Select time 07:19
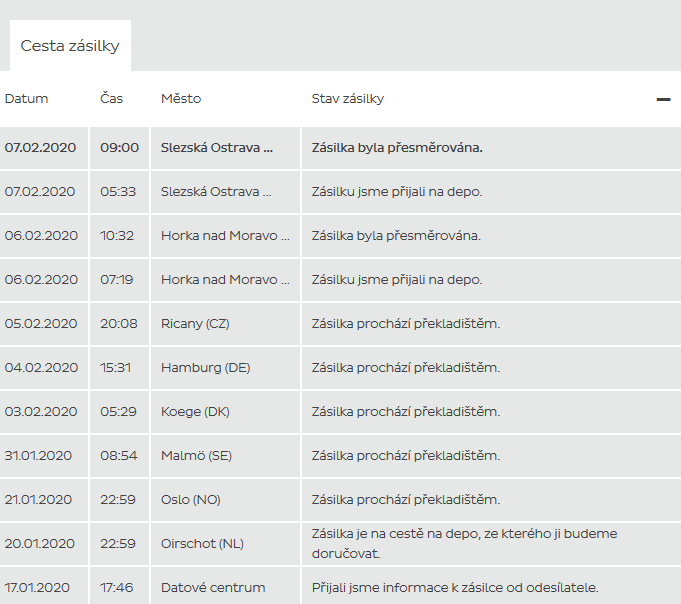This screenshot has width=681, height=604. pyautogui.click(x=117, y=280)
